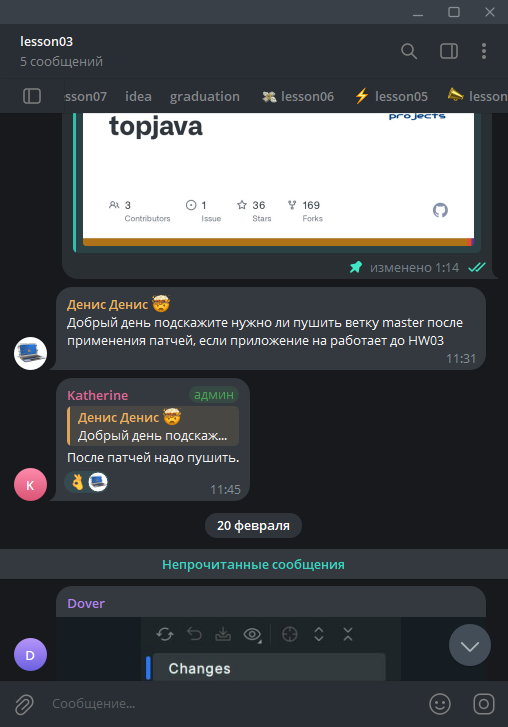Open the lesson05 topic tab
Viewport: 508px width, 727px height.
391,96
